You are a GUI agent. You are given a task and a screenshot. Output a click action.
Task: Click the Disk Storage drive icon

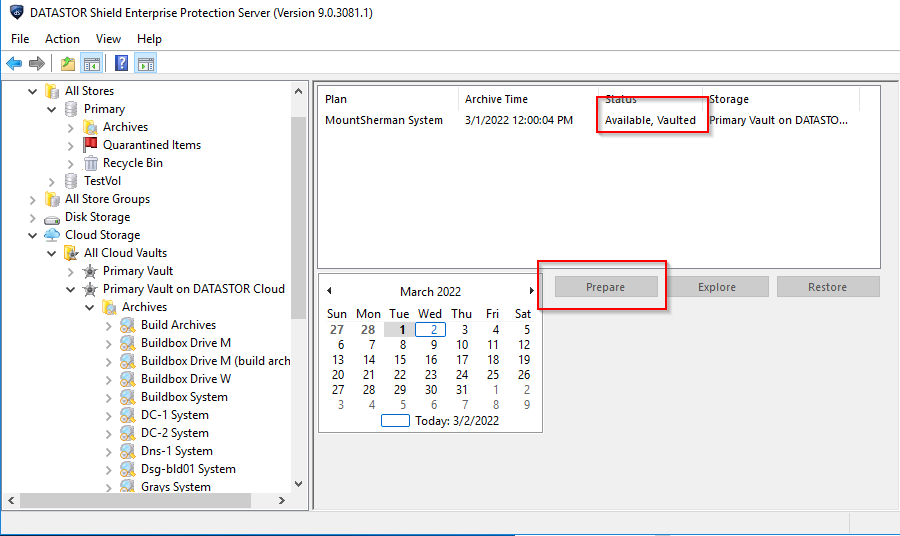tap(52, 219)
